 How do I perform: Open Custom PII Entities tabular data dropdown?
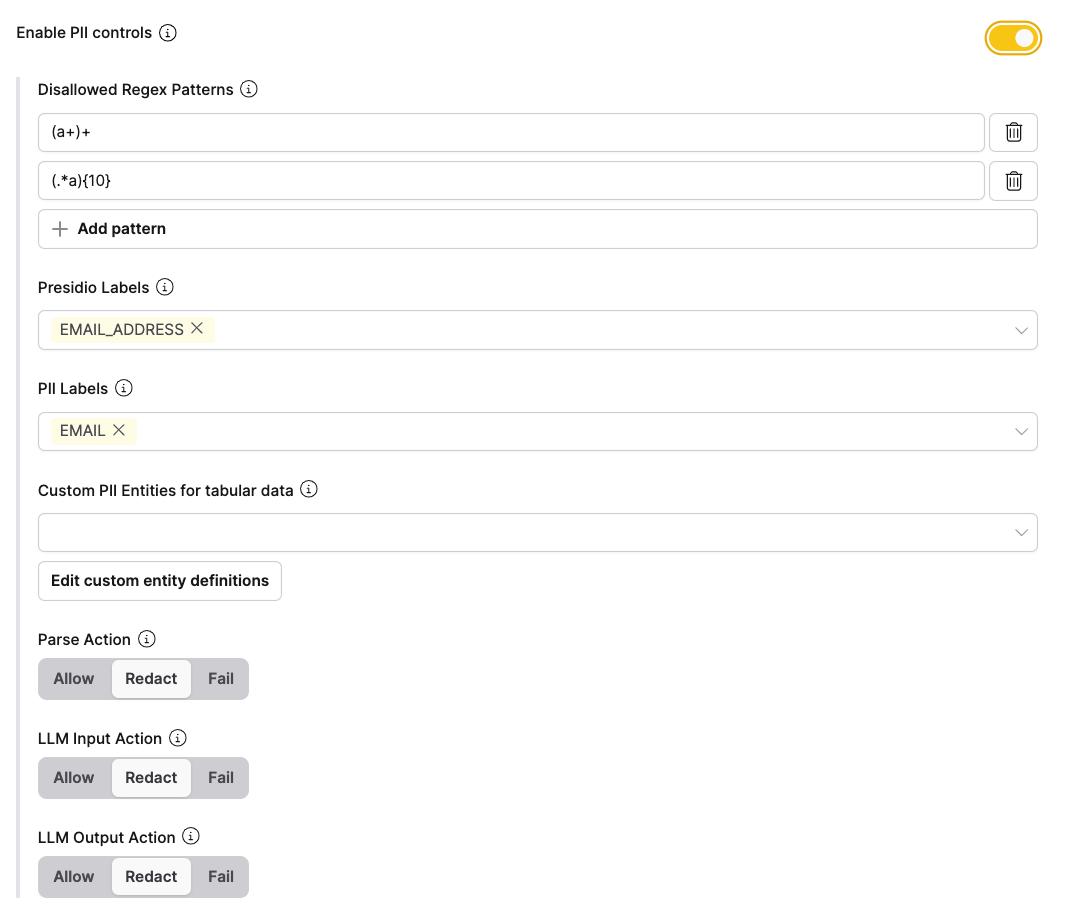coord(537,533)
